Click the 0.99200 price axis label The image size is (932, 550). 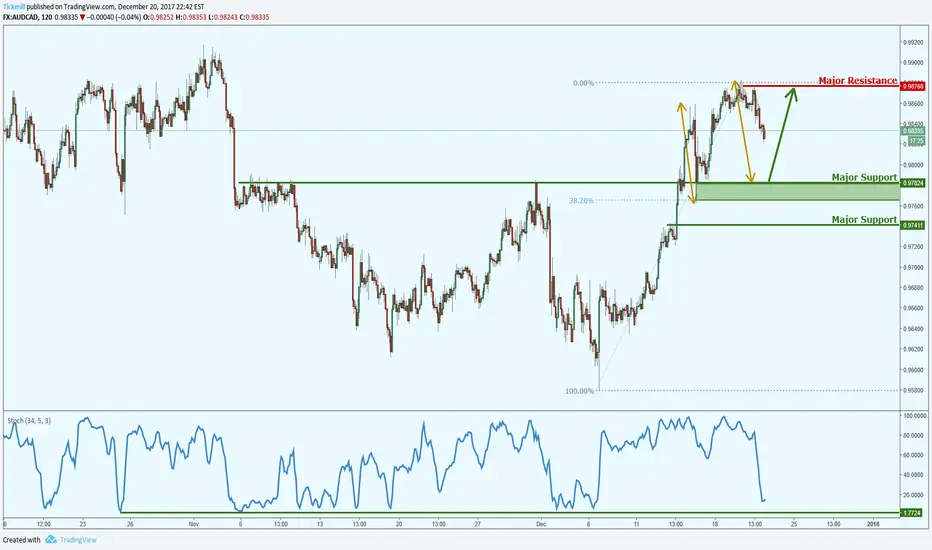pos(914,42)
